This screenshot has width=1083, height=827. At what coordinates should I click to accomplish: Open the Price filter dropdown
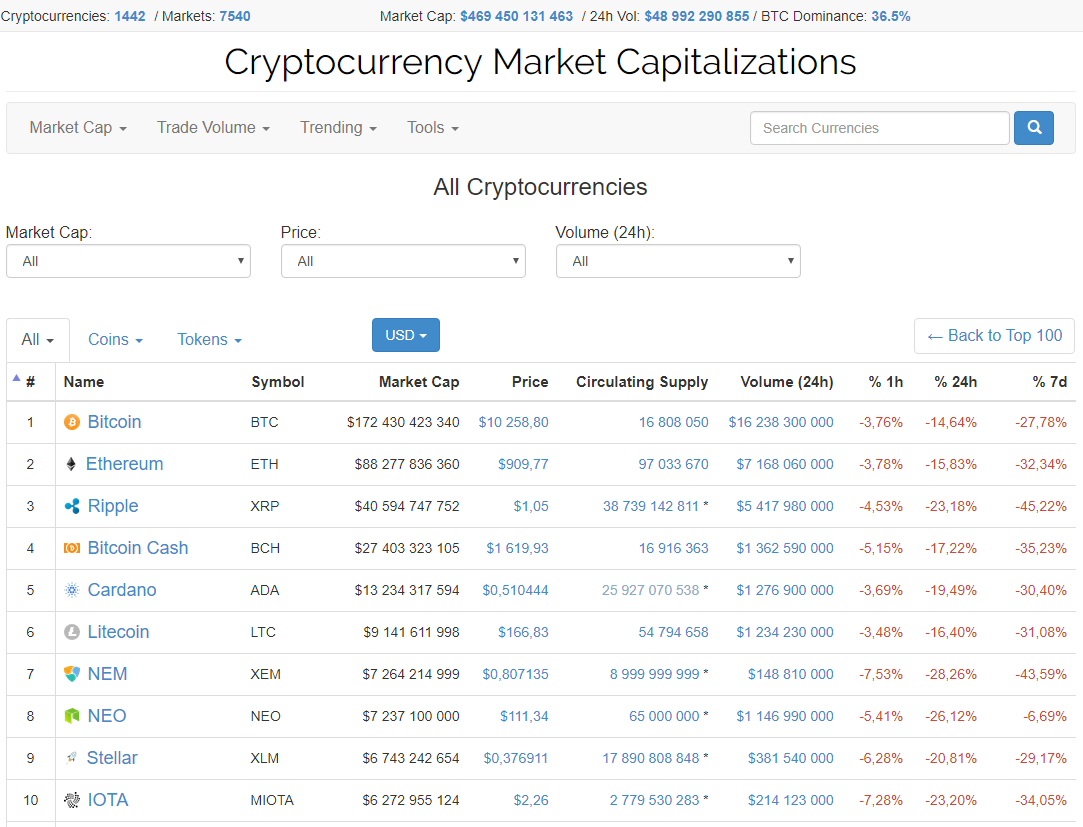pyautogui.click(x=403, y=261)
